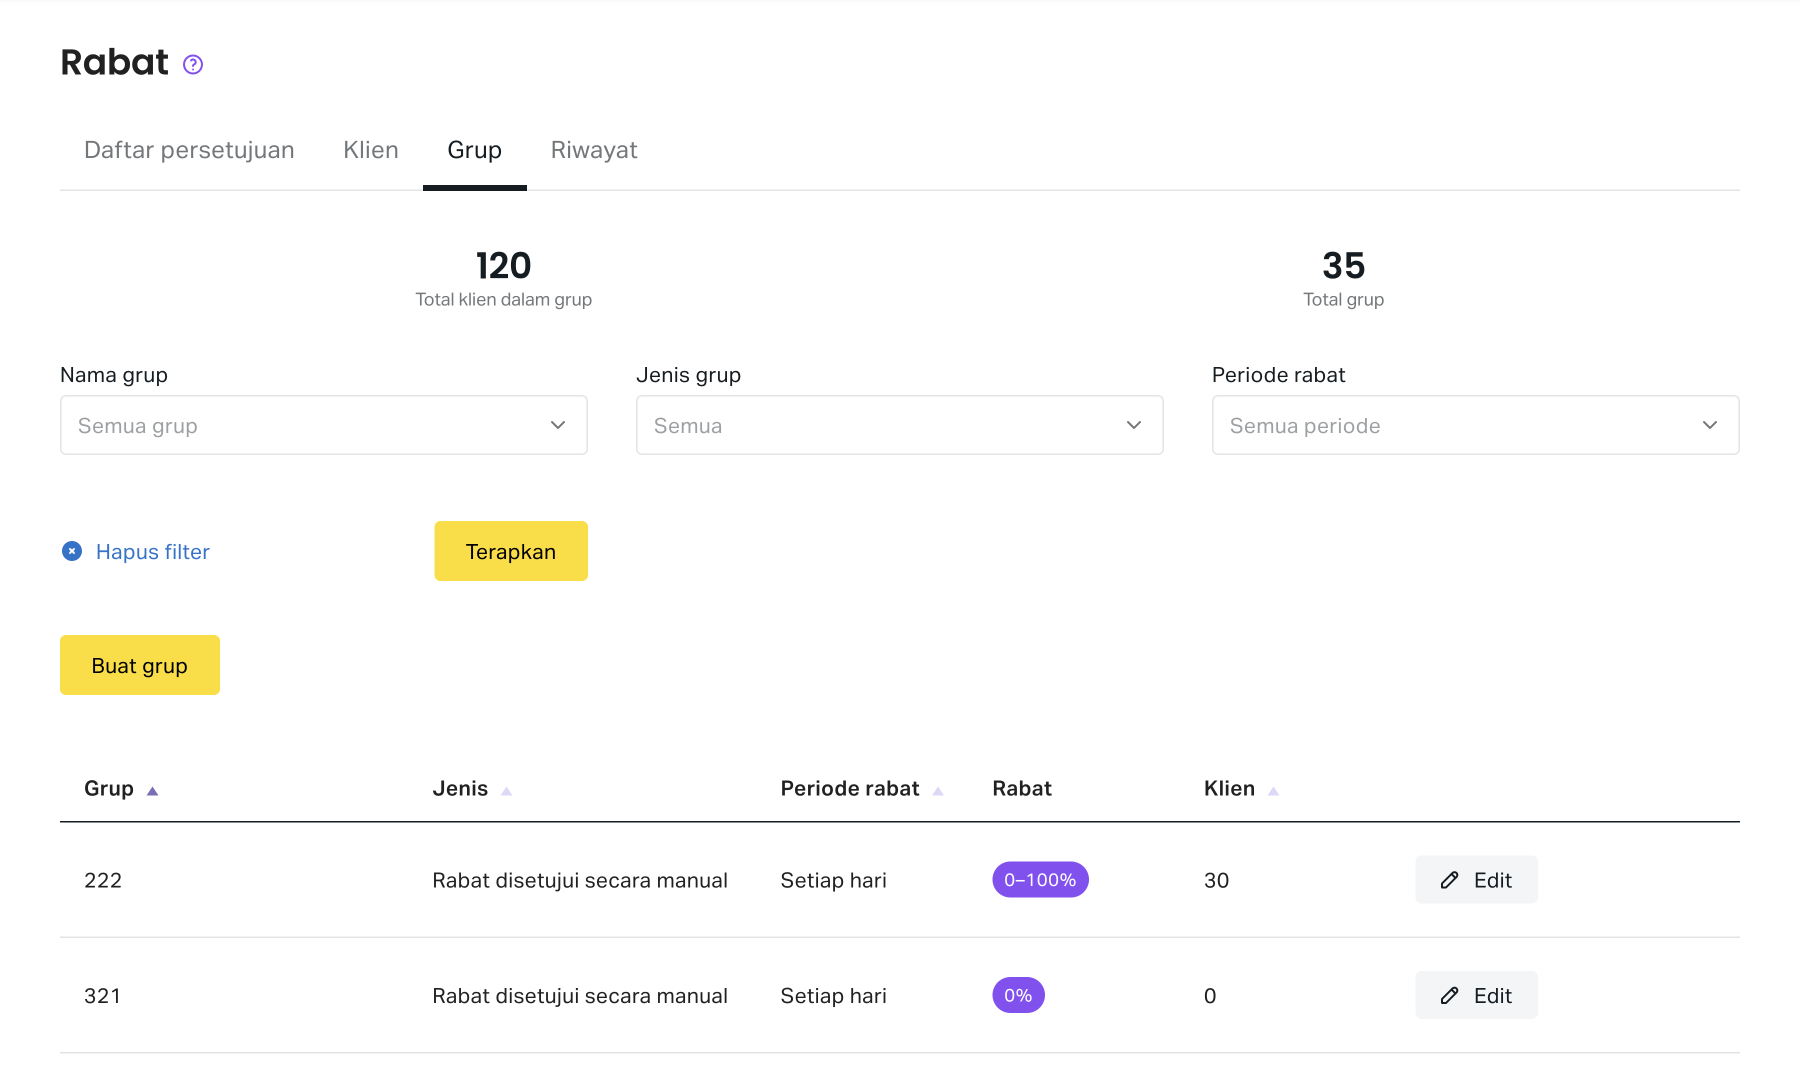Viewport: 1800px width, 1080px height.
Task: Sort by Jenis column arrow
Action: click(x=506, y=791)
